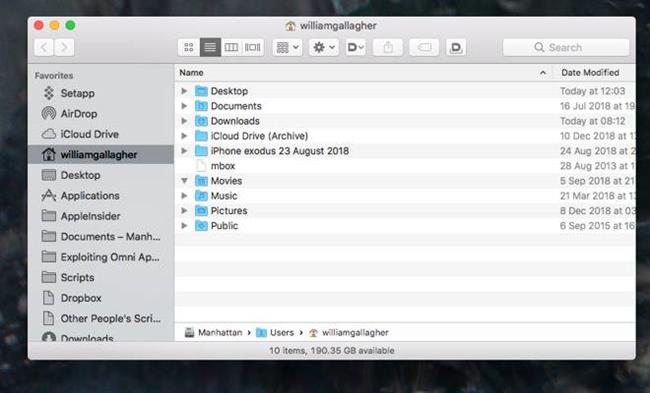Expand the Public folder triangle
This screenshot has height=393, width=650.
184,226
